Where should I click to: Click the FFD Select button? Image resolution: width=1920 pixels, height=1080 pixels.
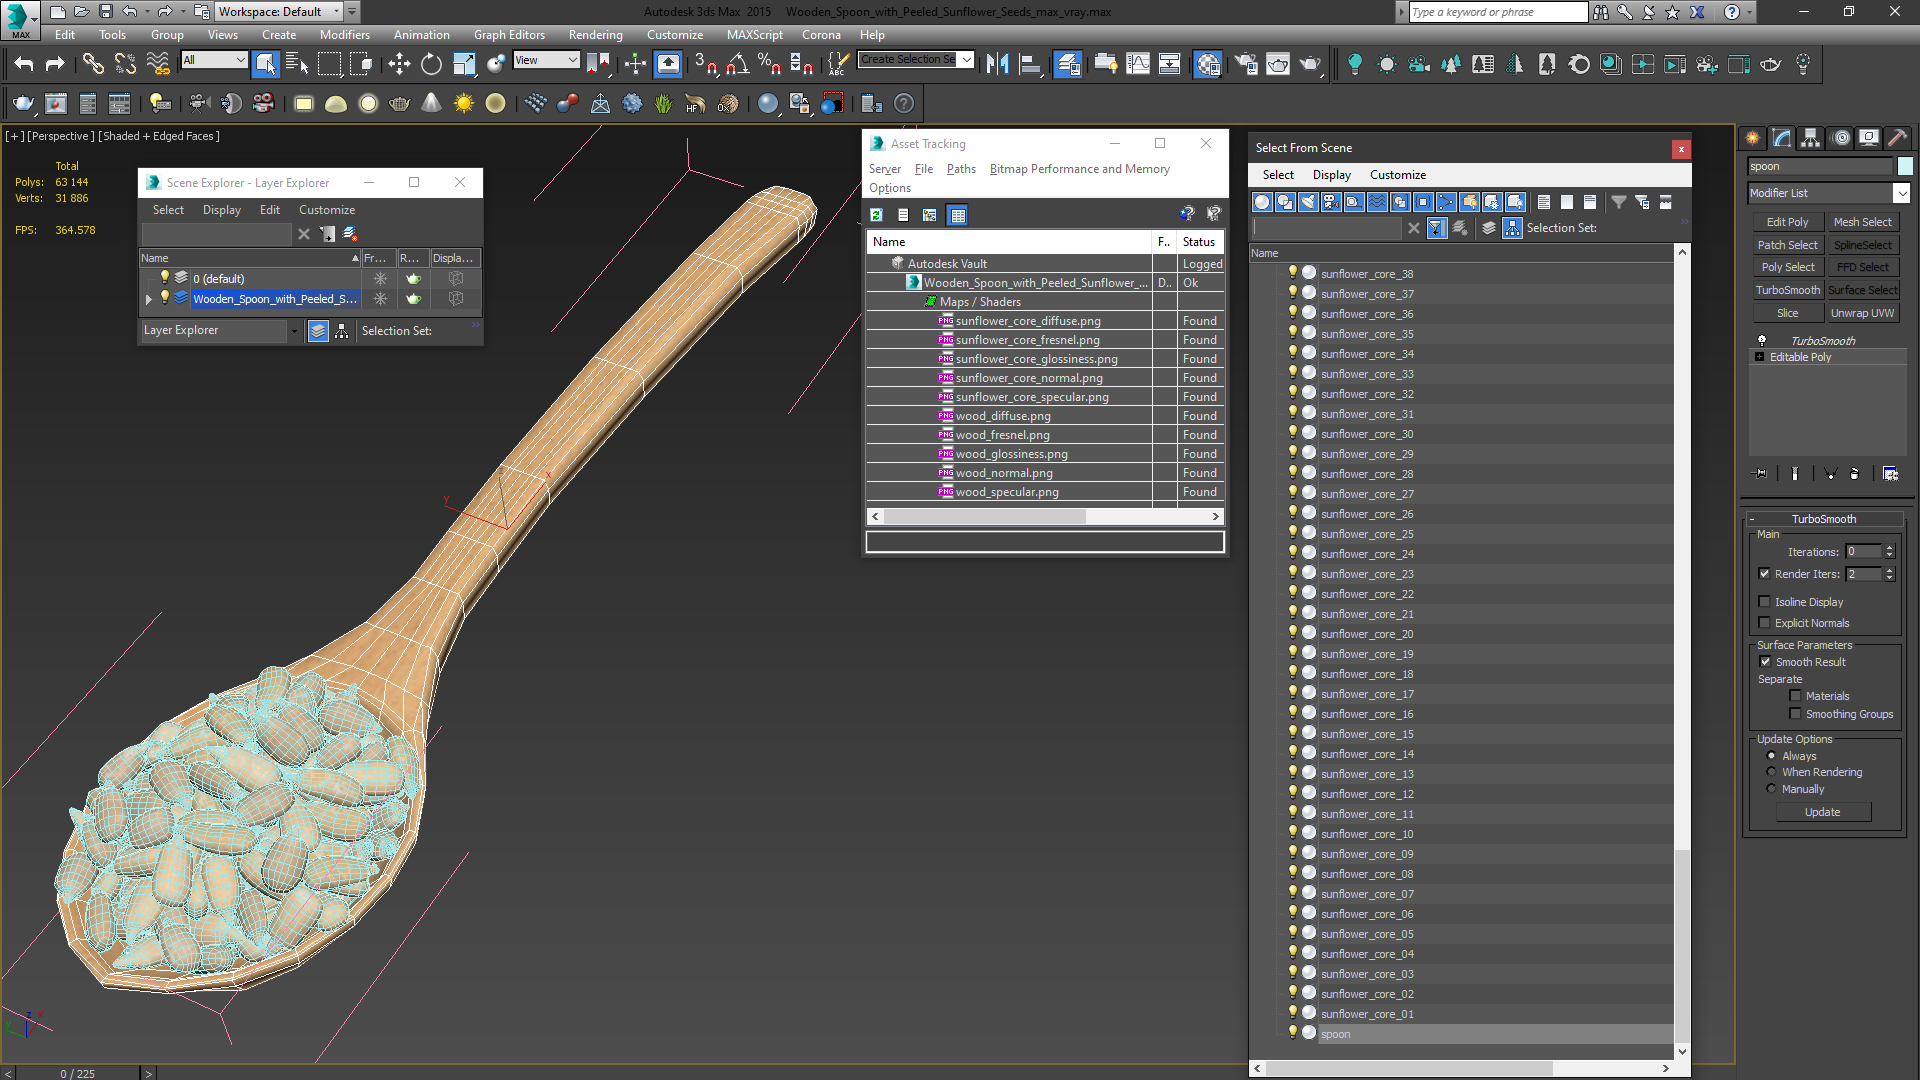[1862, 267]
